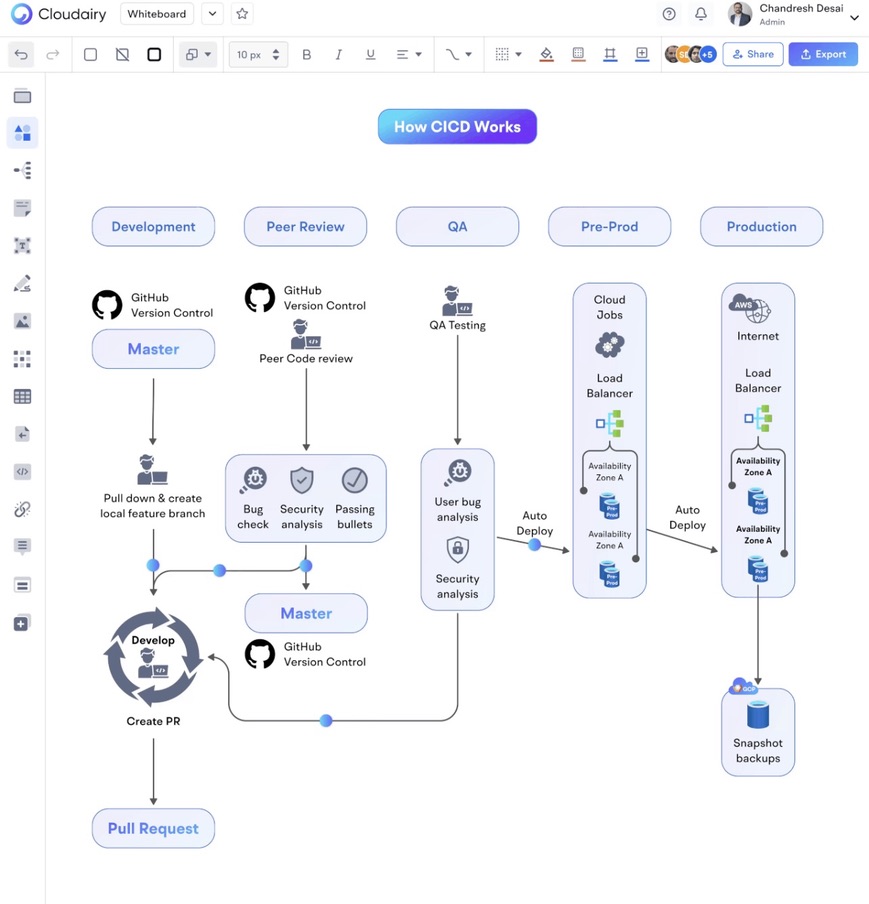
Task: Select the thick border square icon
Action: [x=154, y=55]
